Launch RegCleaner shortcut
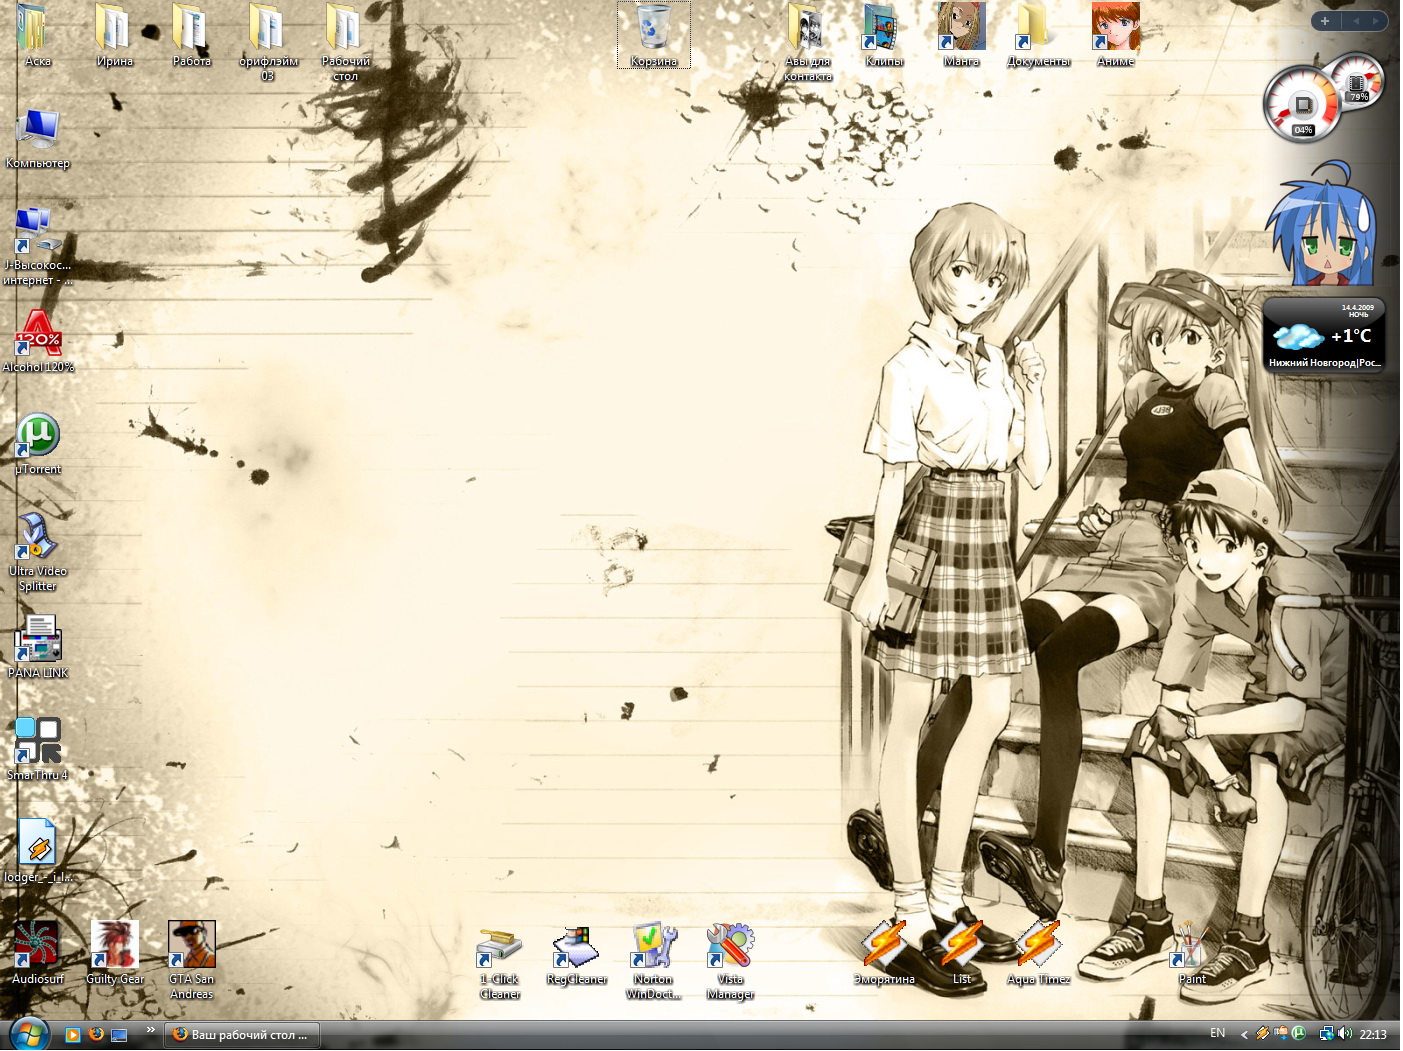This screenshot has width=1403, height=1051. [x=577, y=955]
